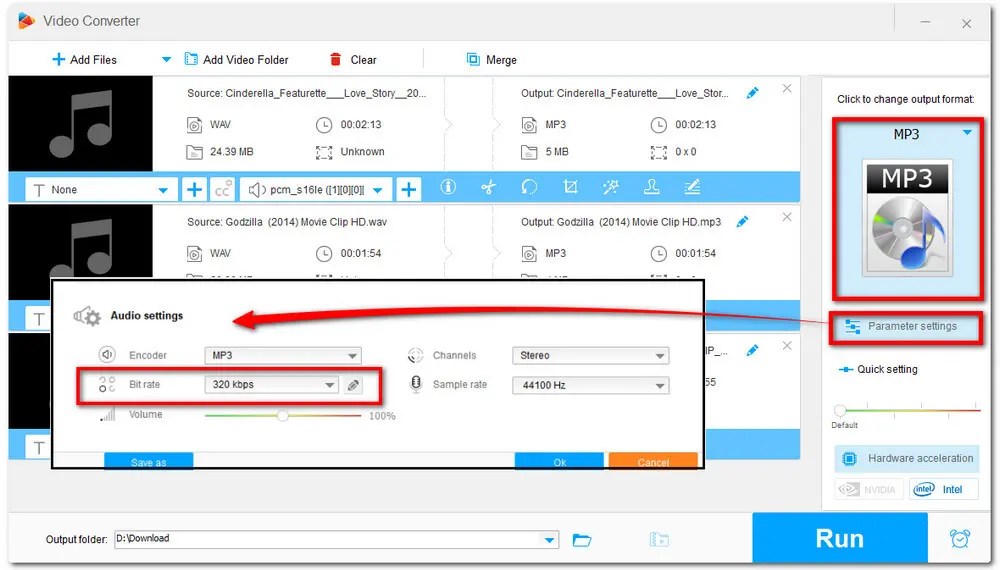This screenshot has width=1000, height=570.
Task: Click the Audio settings speaker gear icon
Action: 87,316
